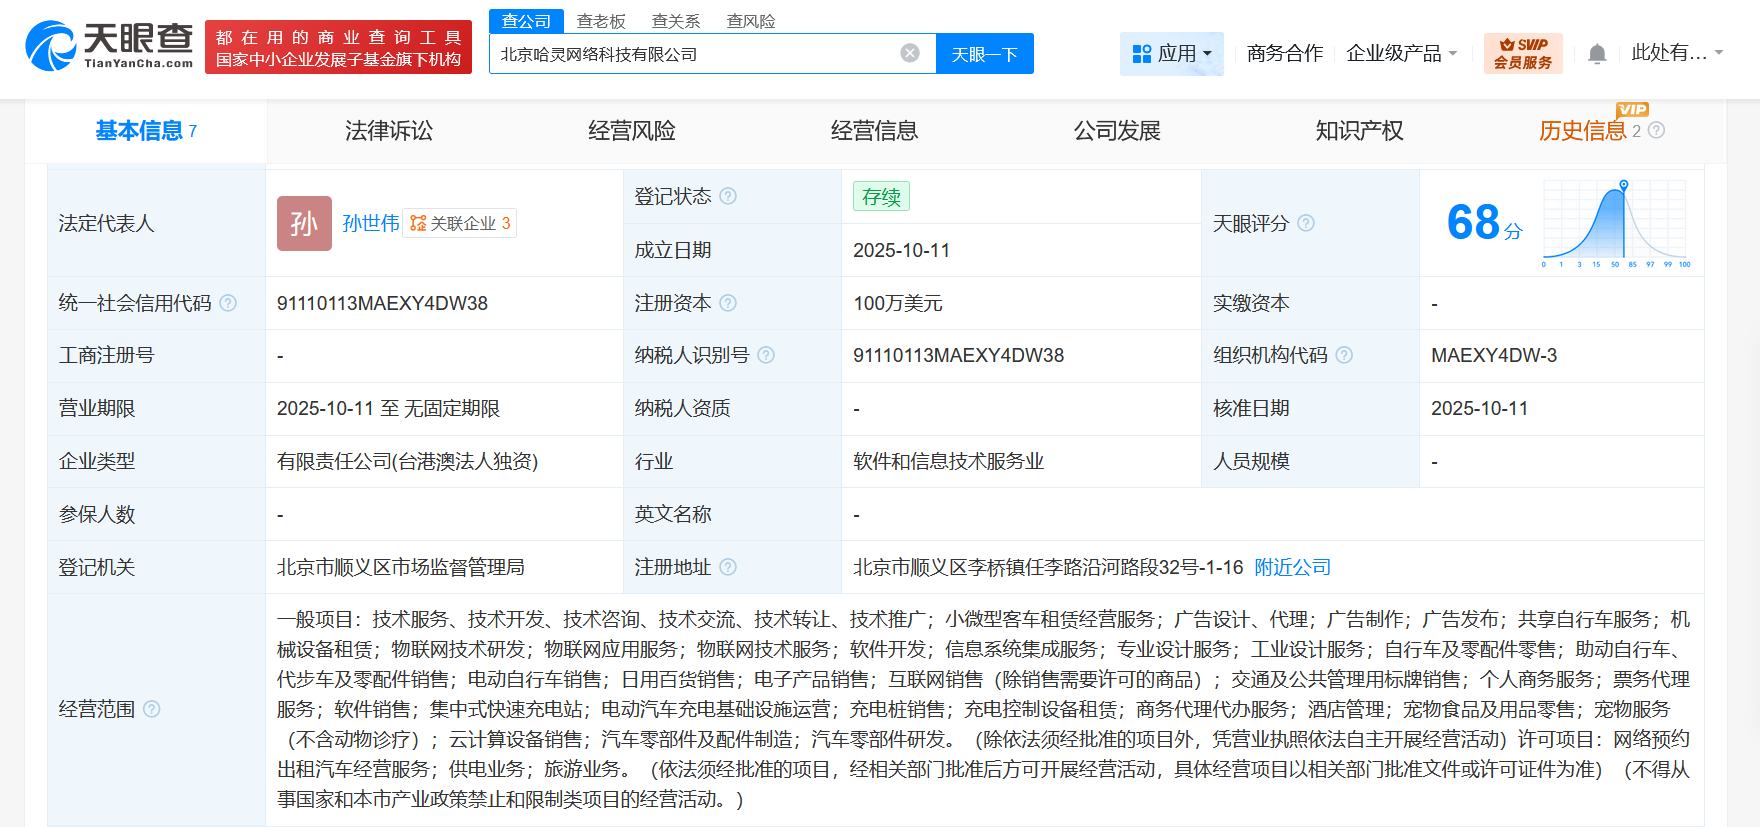
Task: Click the help icon next to 统一社会信用代码
Action: pyautogui.click(x=228, y=303)
